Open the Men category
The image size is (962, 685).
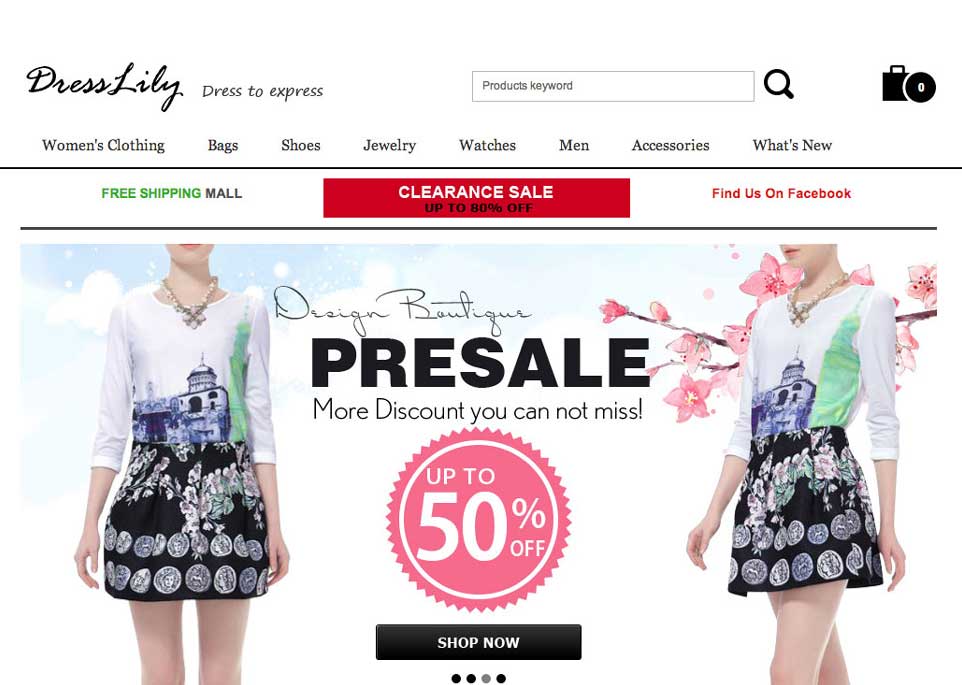(574, 145)
